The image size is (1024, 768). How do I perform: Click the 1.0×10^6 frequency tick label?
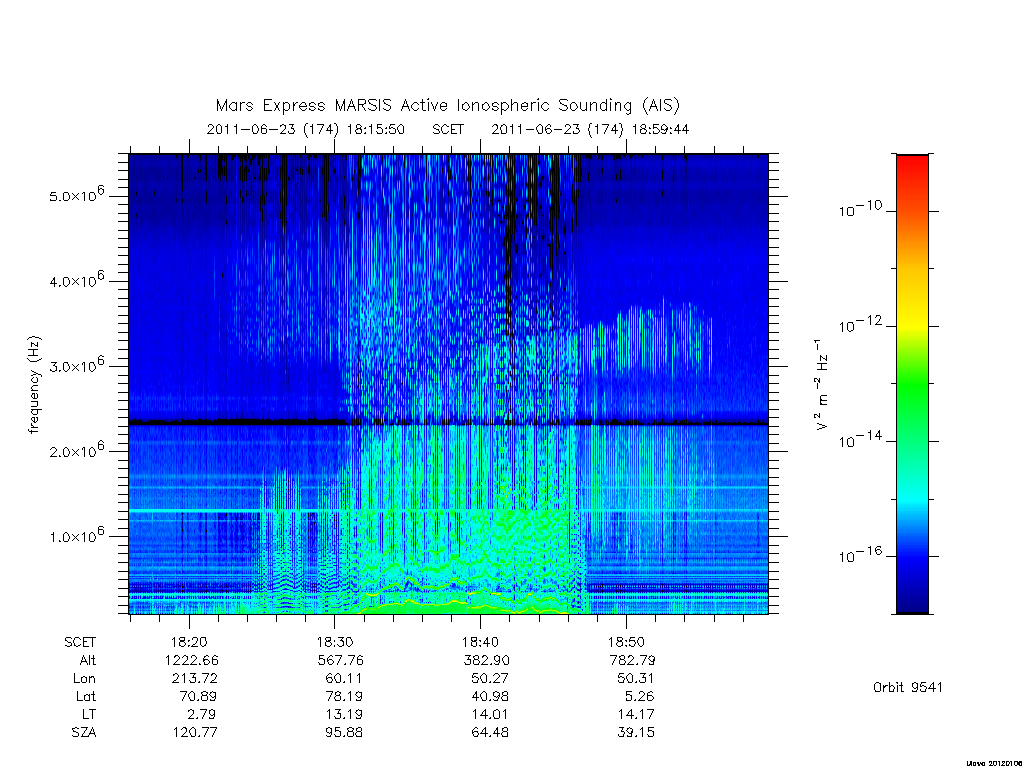pyautogui.click(x=76, y=535)
